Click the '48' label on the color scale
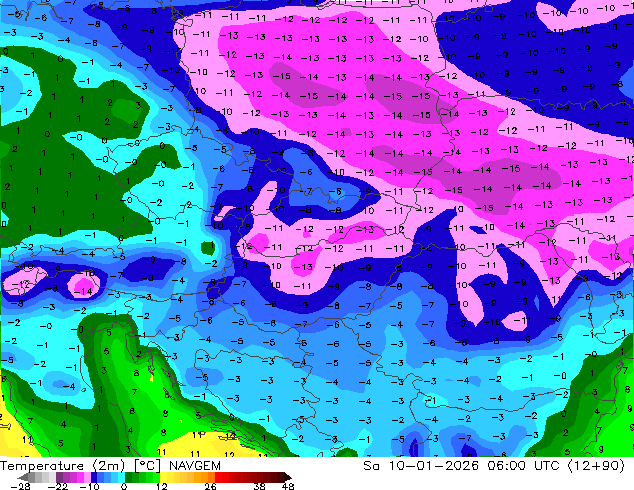Image resolution: width=634 pixels, height=490 pixels. pos(288,486)
